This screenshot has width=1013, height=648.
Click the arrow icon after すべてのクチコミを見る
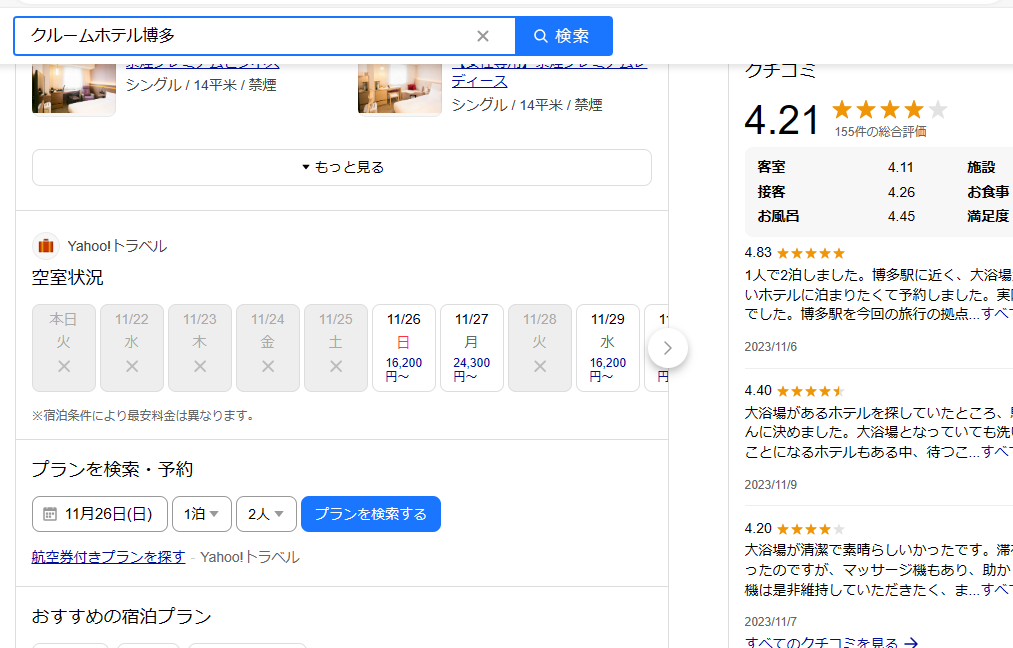[x=913, y=644]
